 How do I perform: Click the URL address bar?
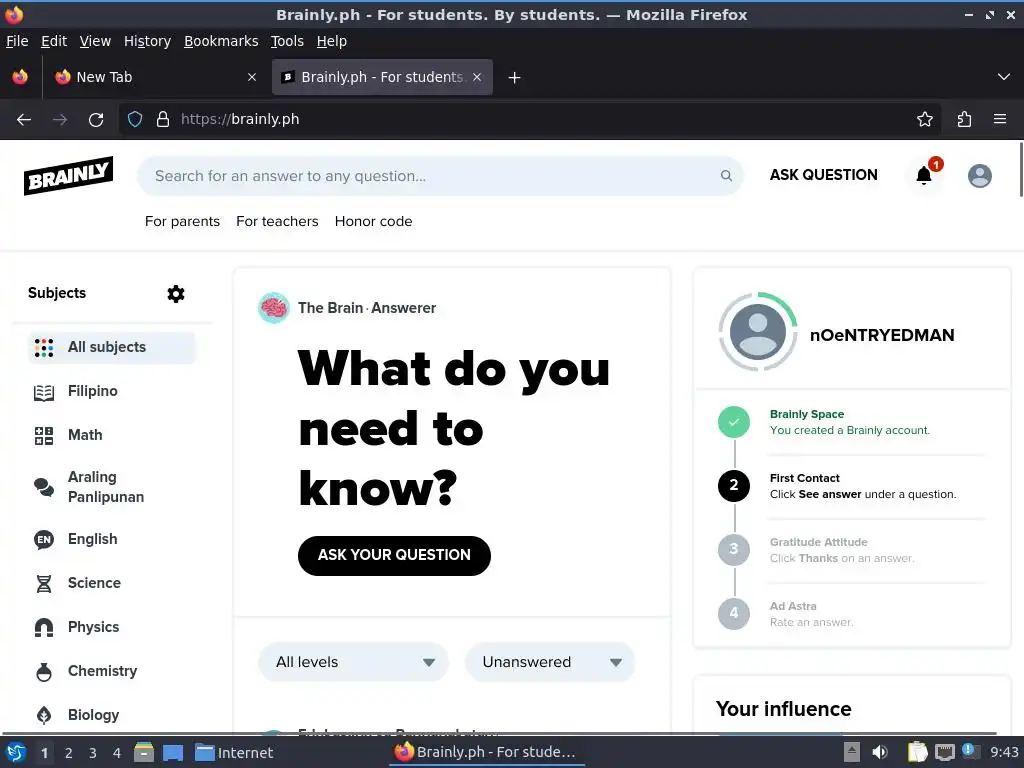[529, 120]
